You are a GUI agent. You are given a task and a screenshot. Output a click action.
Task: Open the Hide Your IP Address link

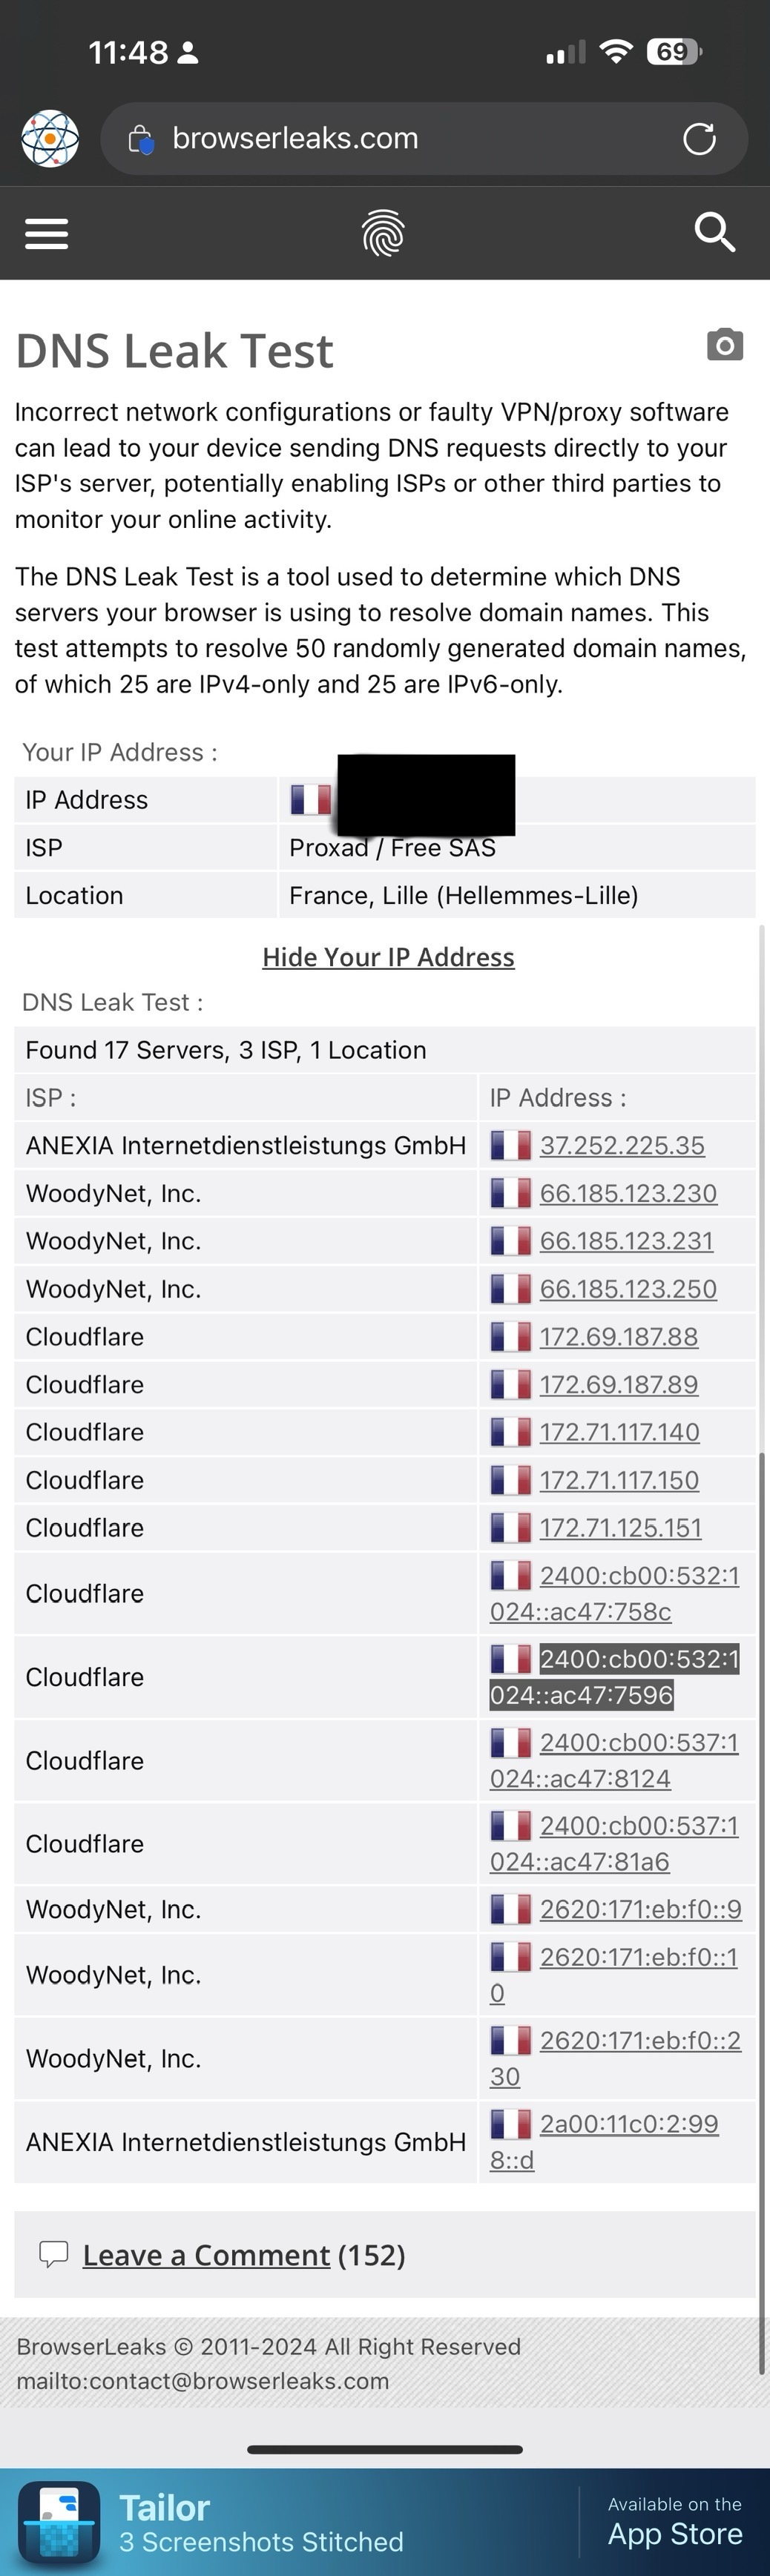click(x=388, y=957)
